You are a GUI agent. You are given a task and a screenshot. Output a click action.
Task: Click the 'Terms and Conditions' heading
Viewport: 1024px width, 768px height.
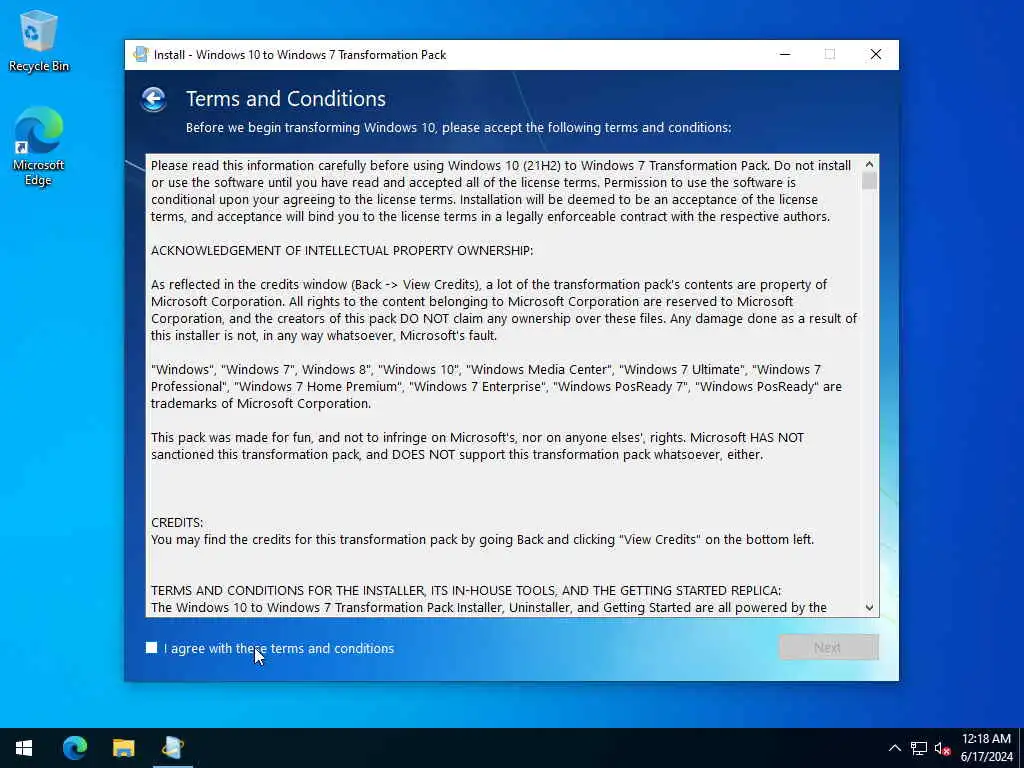pos(285,99)
